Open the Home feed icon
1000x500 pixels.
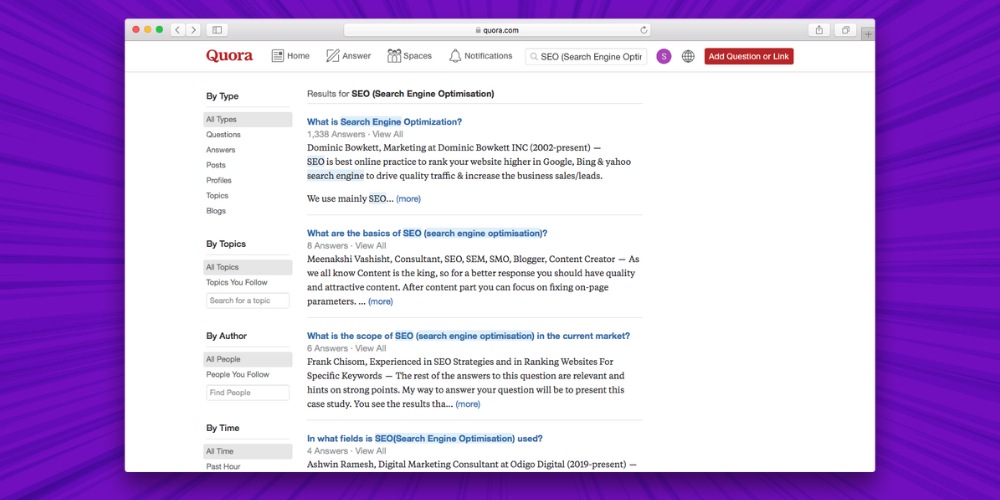[x=278, y=56]
